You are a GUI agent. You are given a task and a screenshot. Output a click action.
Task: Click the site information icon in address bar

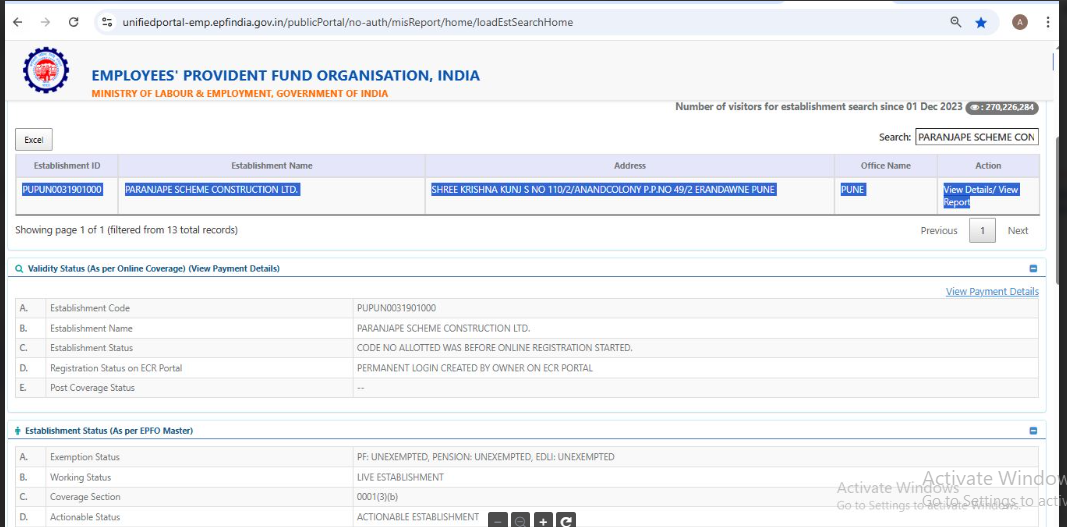point(108,22)
